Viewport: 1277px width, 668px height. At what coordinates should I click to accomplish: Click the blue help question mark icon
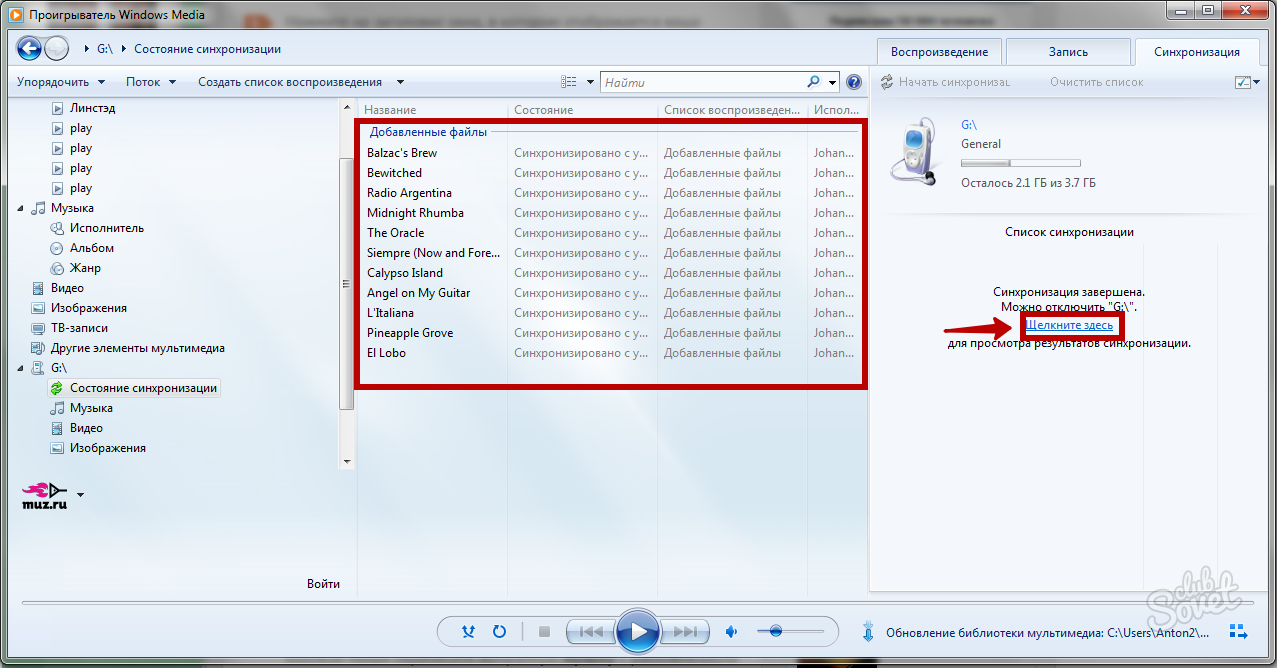[x=854, y=82]
